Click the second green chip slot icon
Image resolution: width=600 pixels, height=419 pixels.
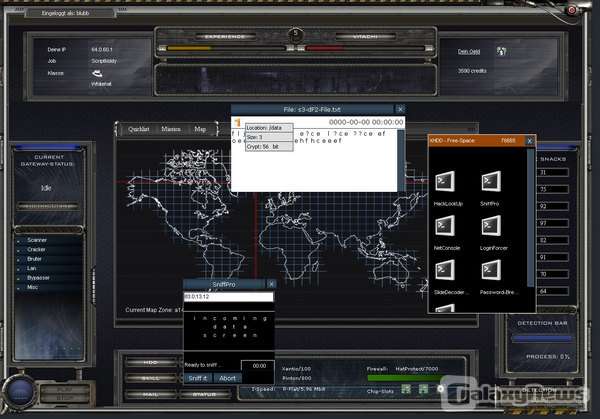[423, 389]
